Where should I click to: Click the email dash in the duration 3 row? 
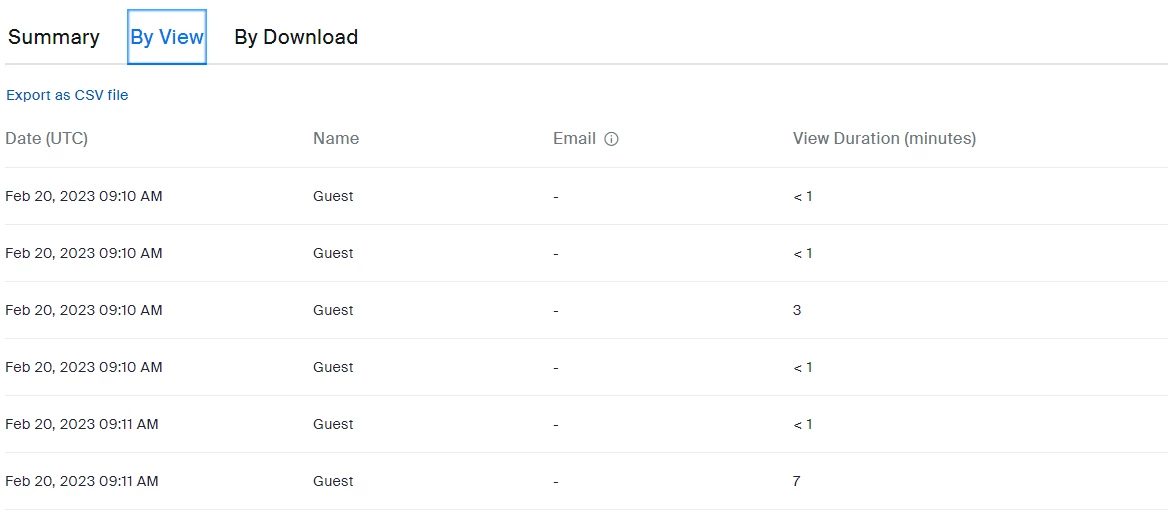point(556,310)
